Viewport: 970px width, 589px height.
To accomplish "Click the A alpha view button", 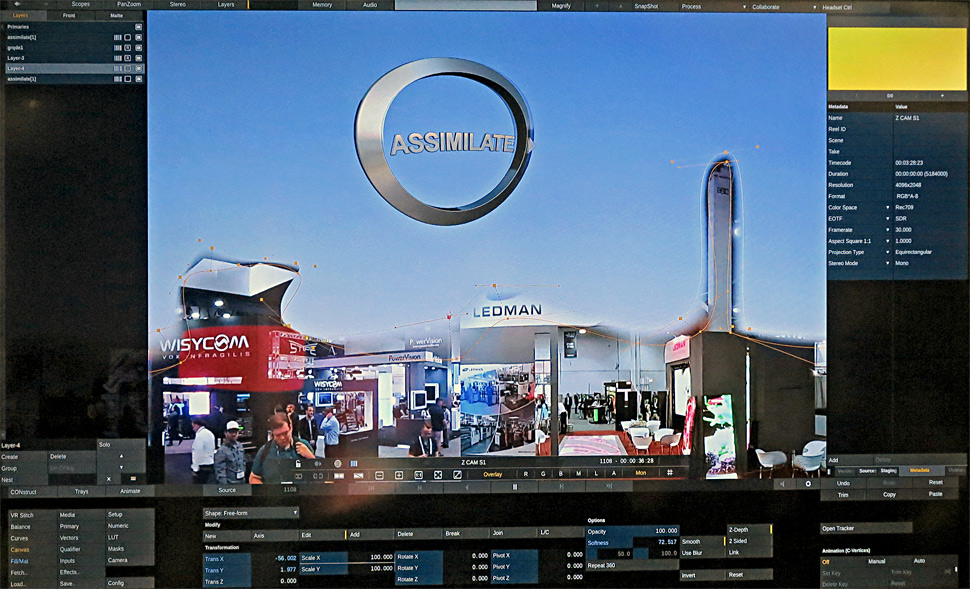I will (x=614, y=474).
